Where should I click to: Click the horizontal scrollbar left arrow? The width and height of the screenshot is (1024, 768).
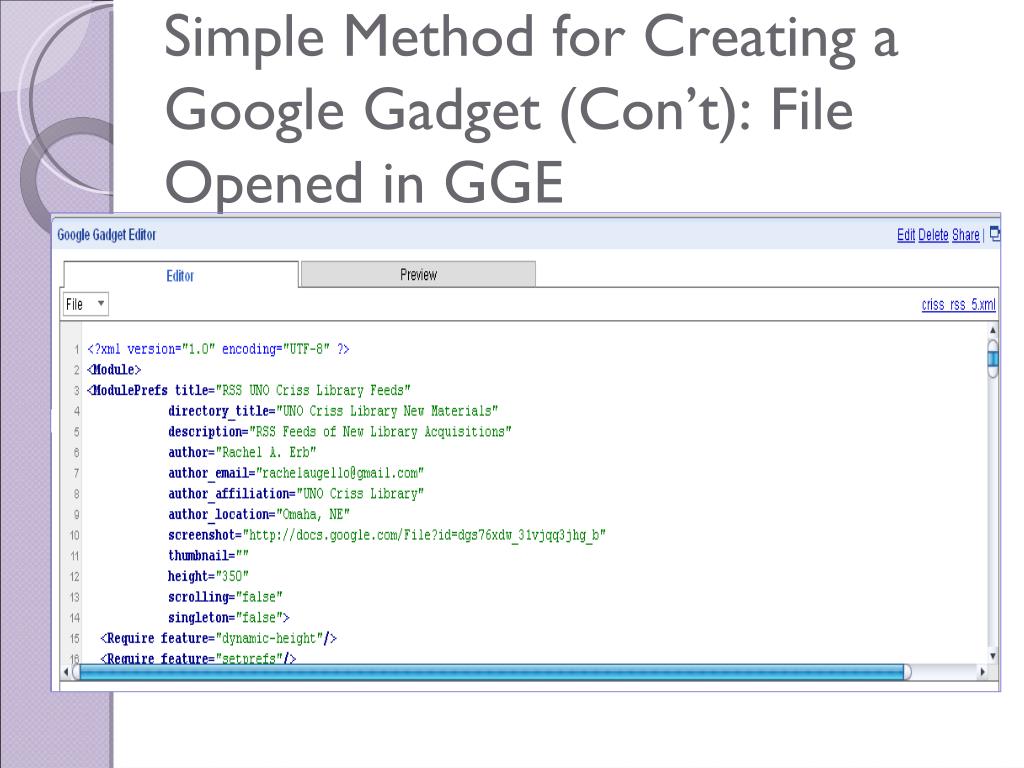(x=66, y=671)
